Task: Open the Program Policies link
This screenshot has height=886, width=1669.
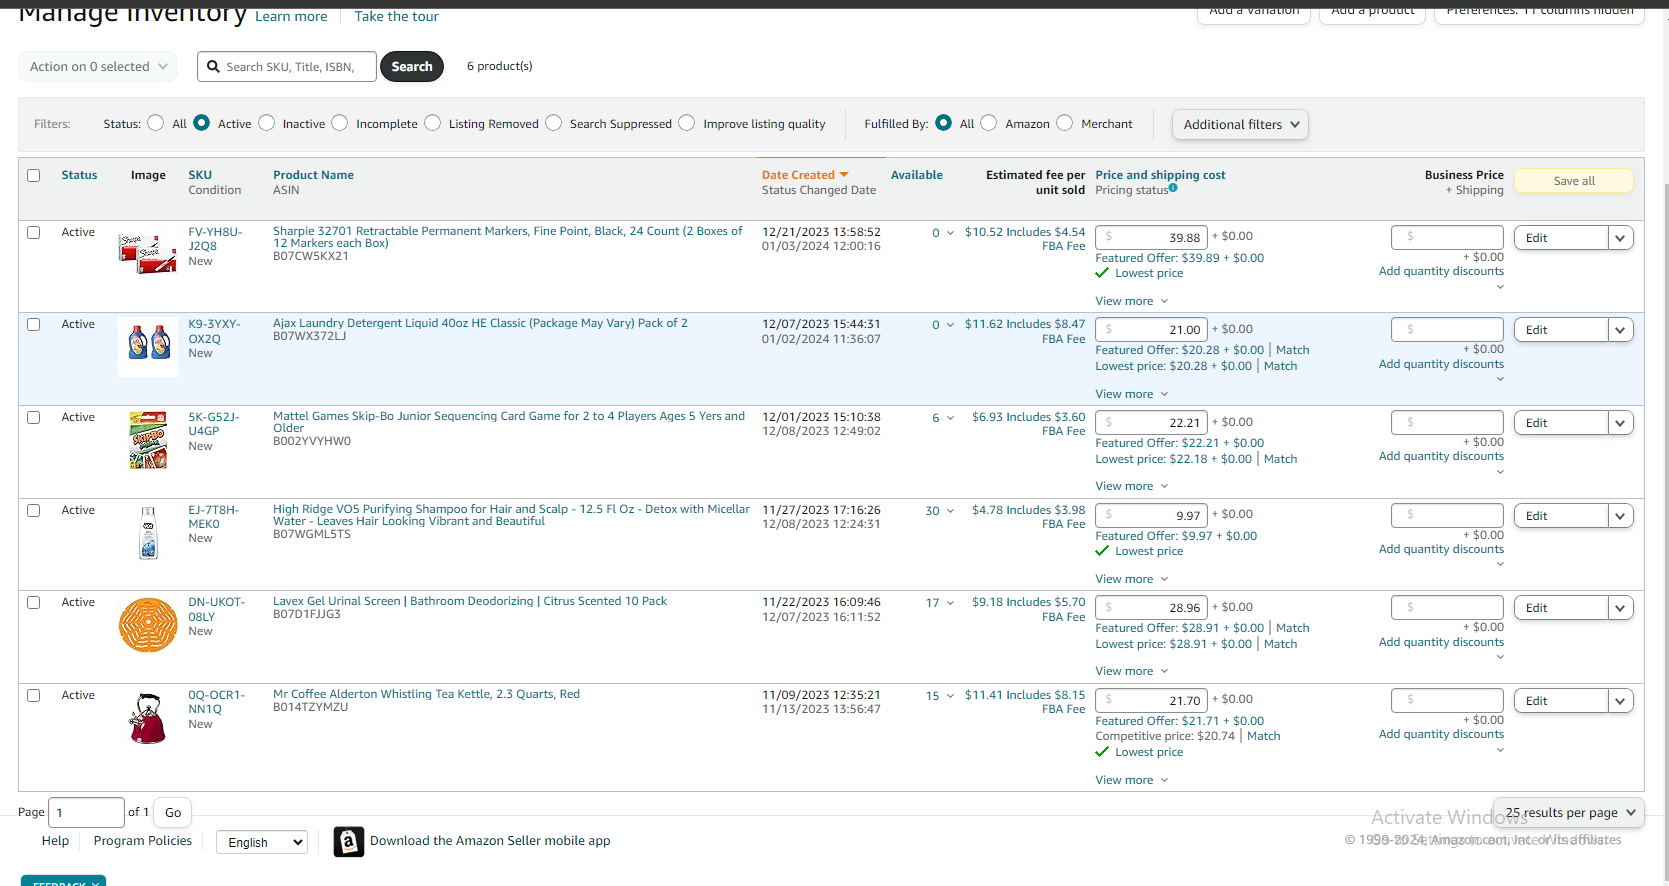Action: click(x=143, y=841)
